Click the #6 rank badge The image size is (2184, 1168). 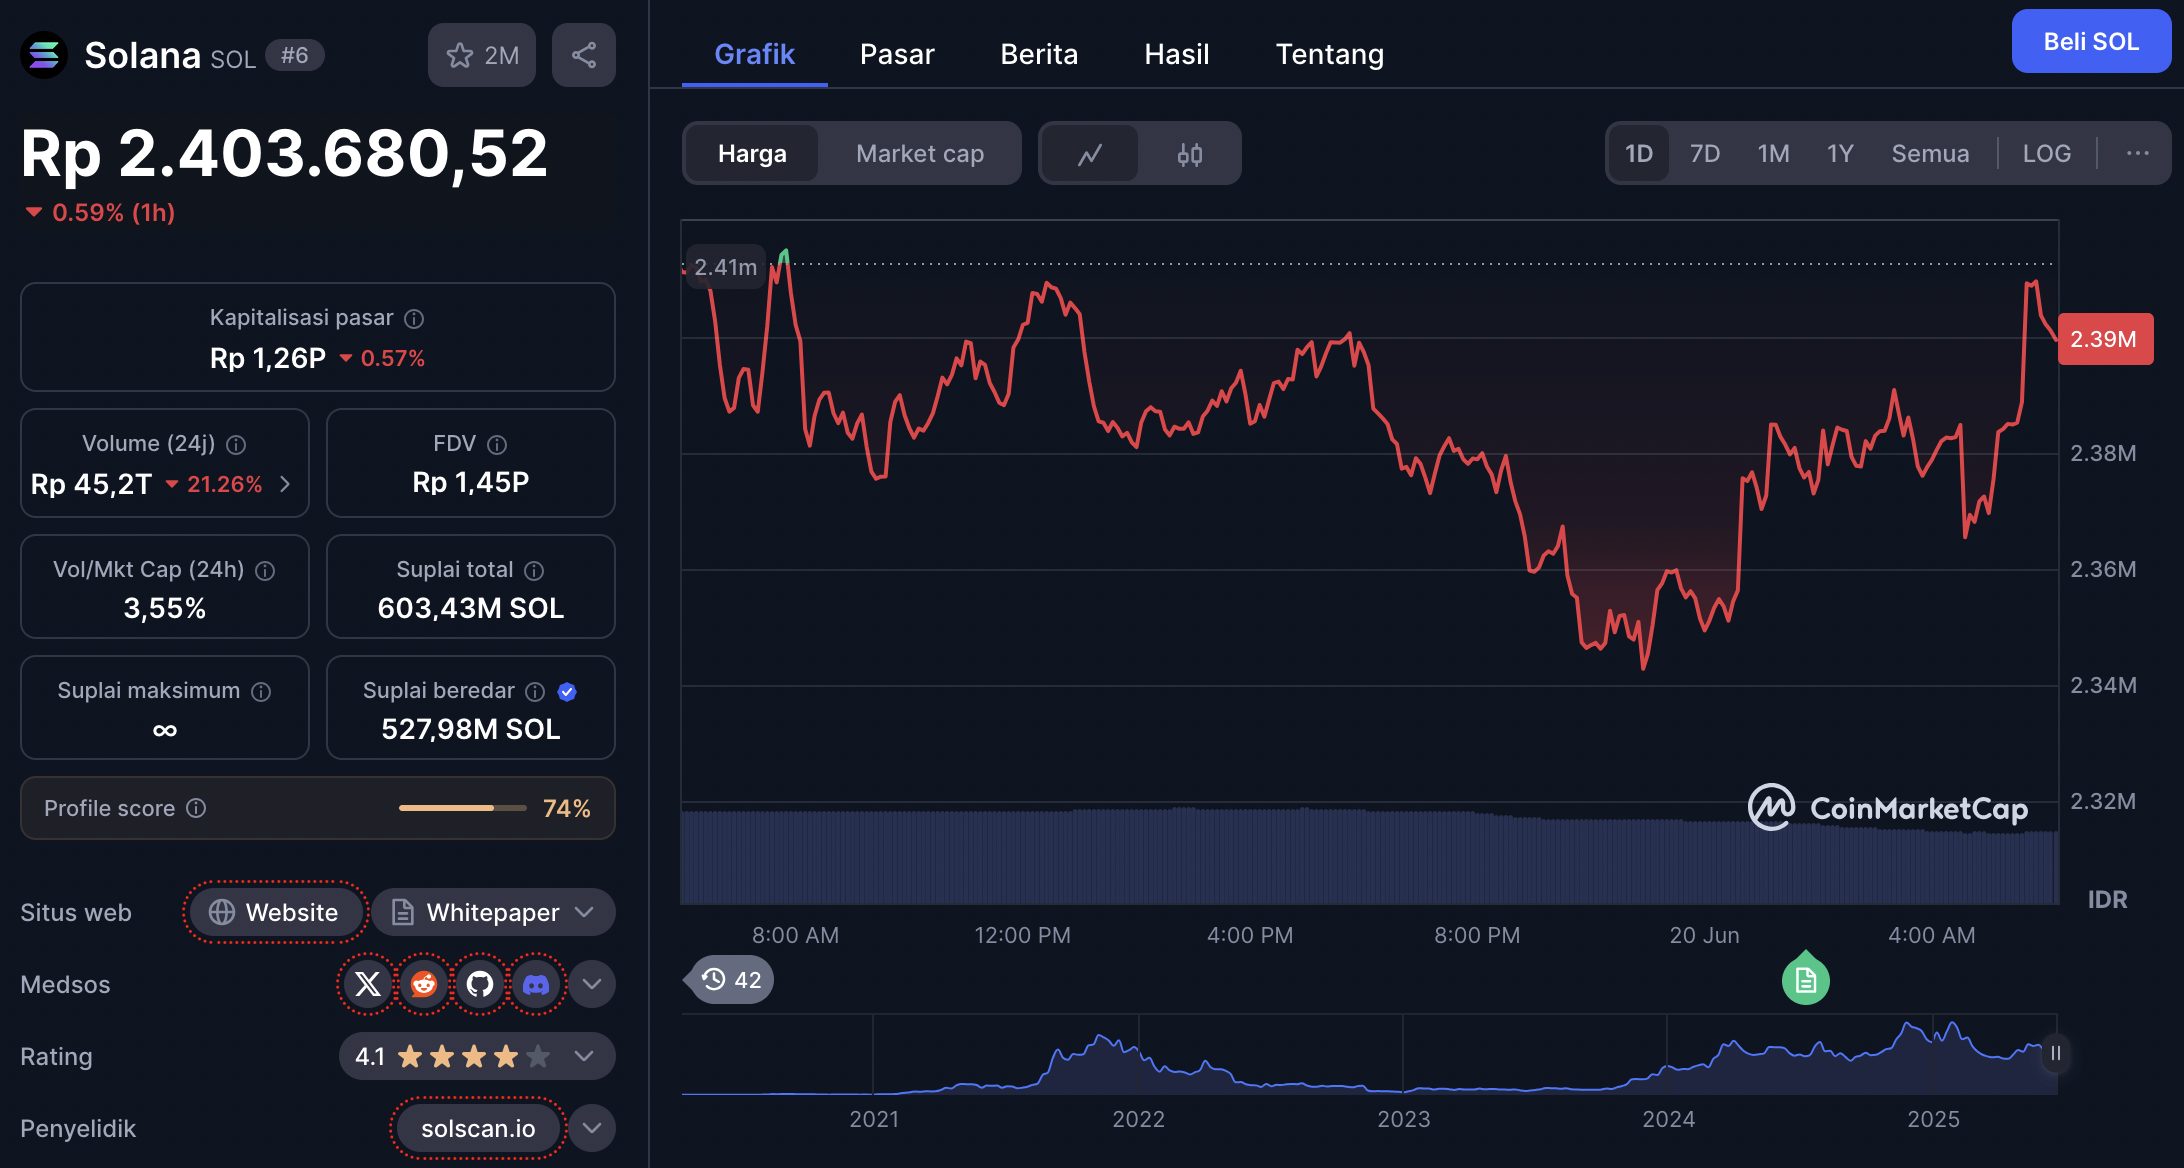295,55
